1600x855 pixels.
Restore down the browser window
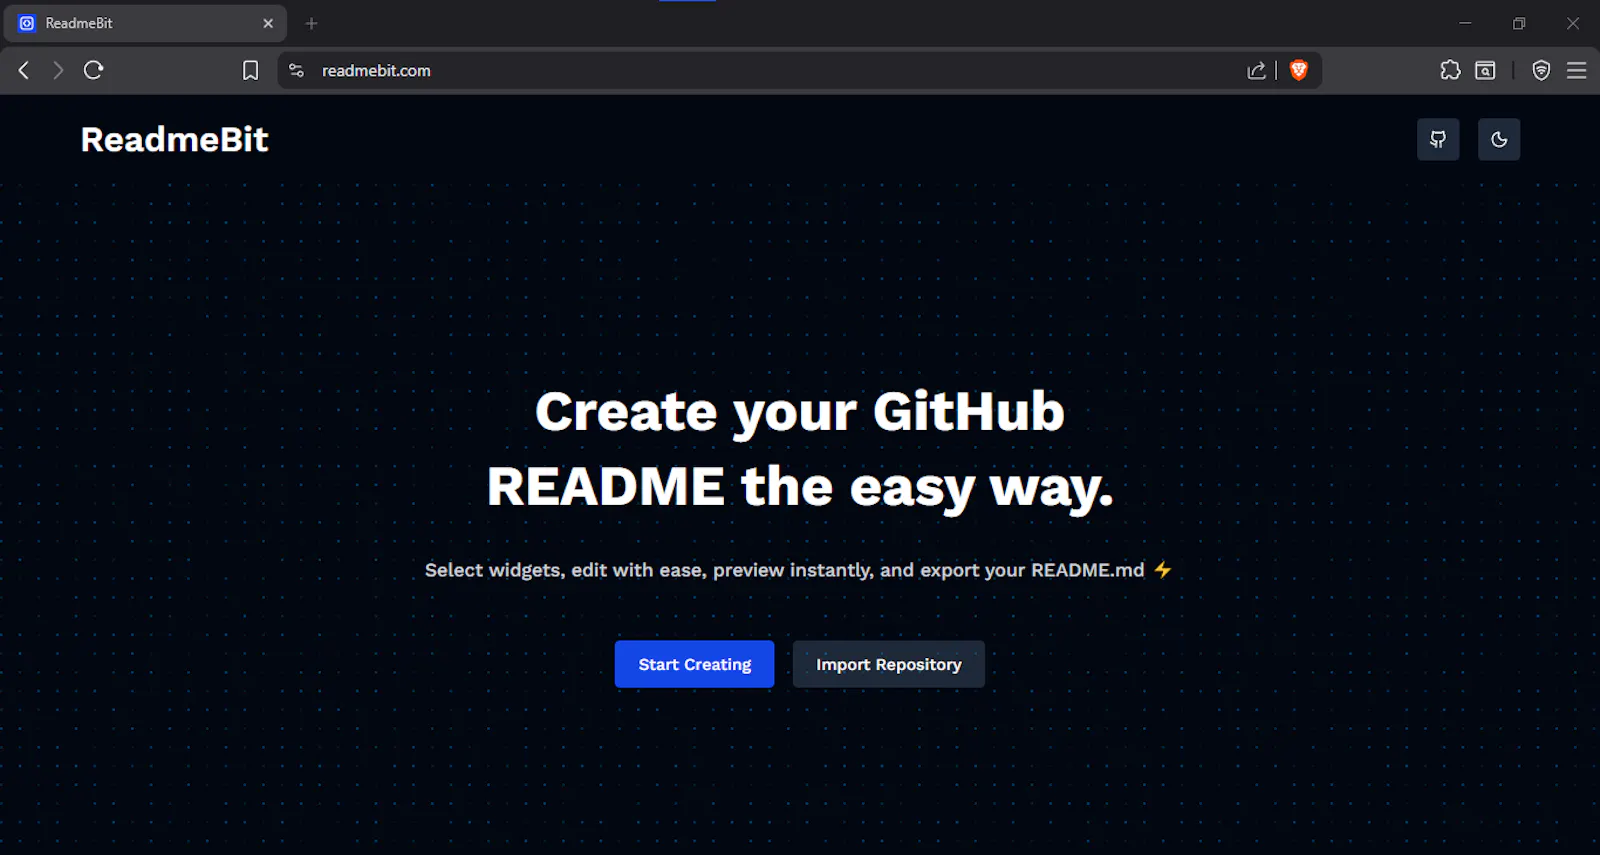[x=1519, y=23]
